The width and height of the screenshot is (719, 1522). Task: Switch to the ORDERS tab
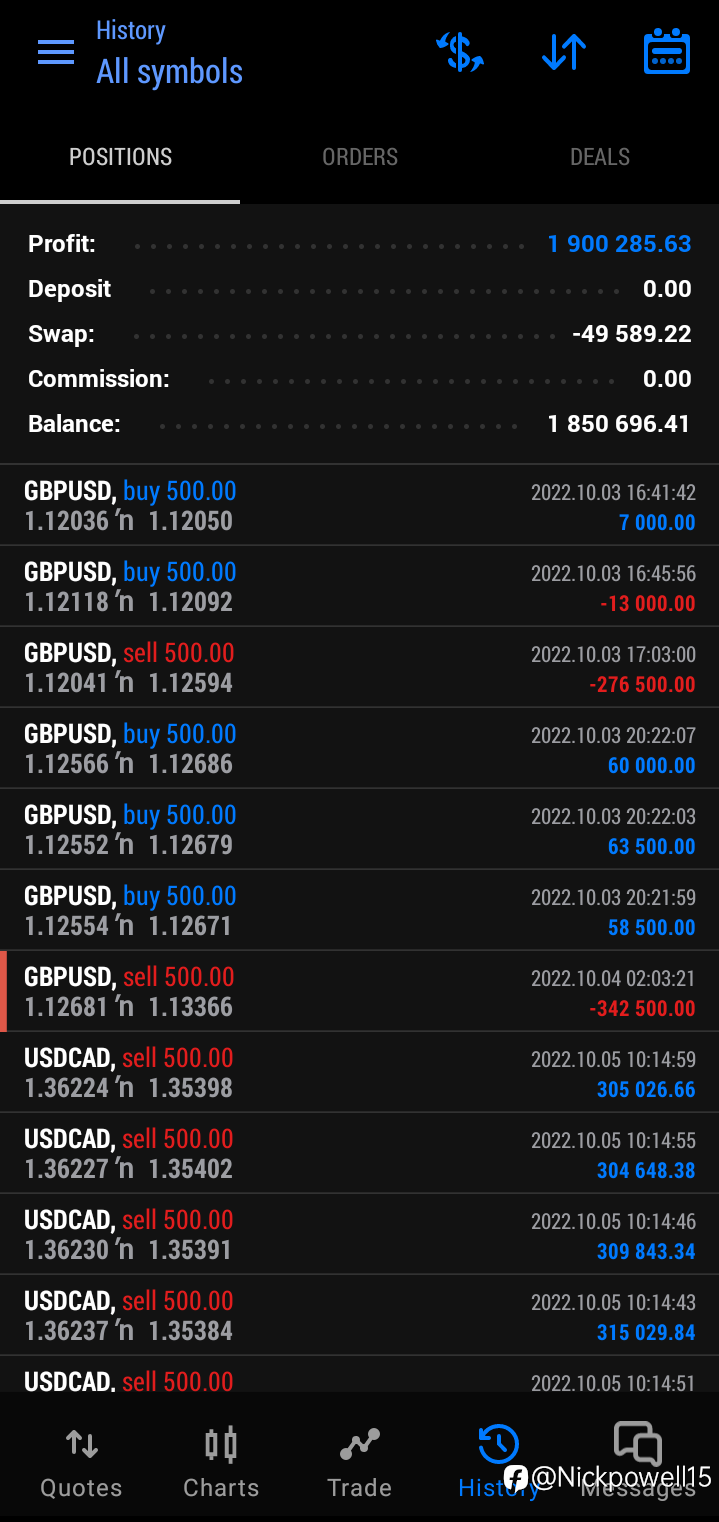(x=360, y=157)
